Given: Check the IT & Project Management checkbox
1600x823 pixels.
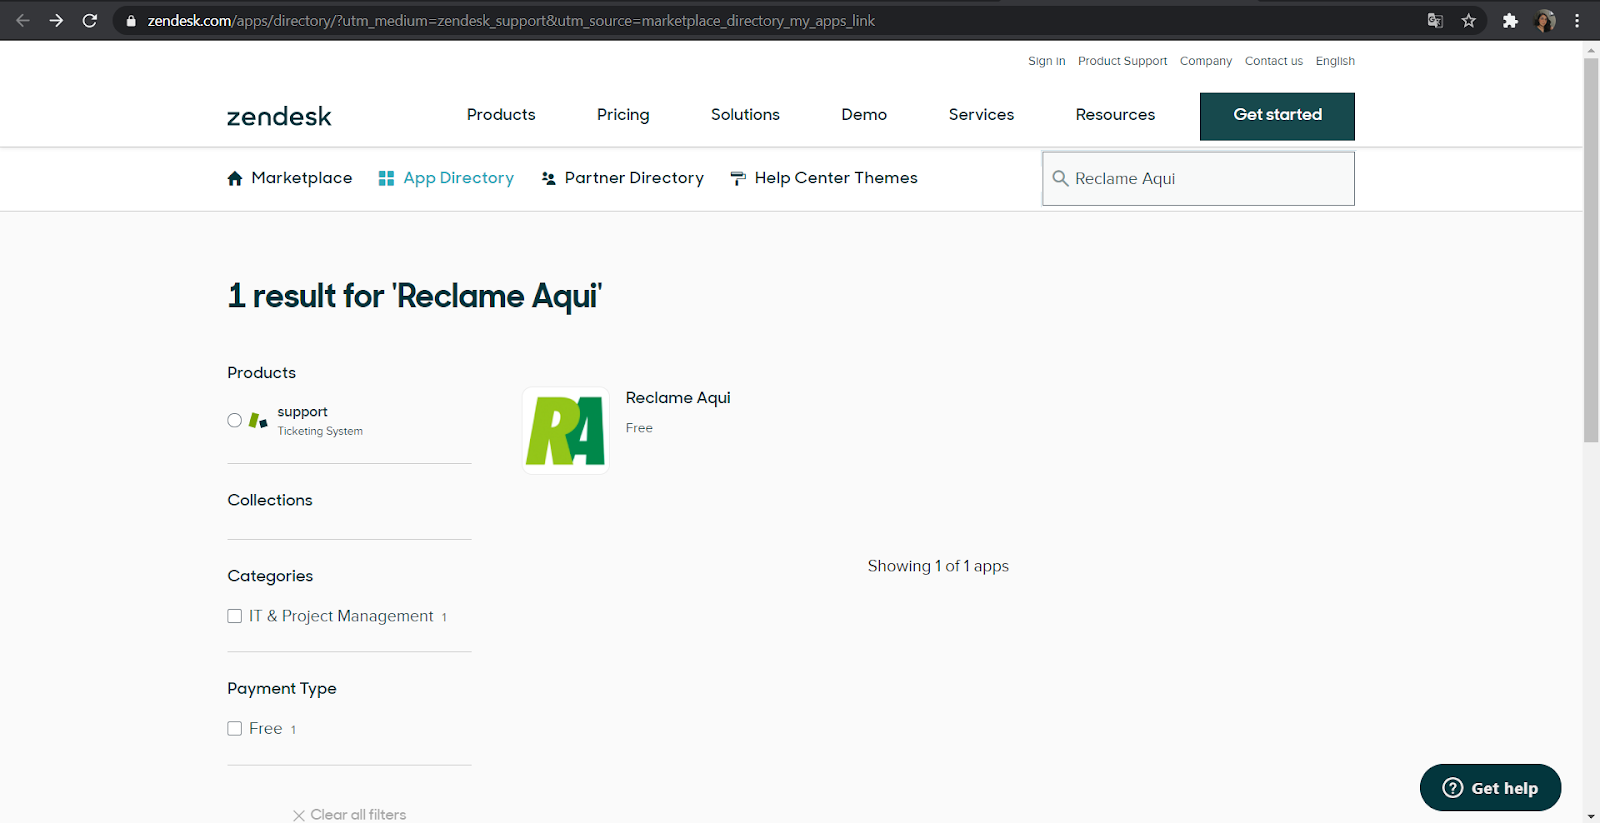Looking at the screenshot, I should point(234,616).
